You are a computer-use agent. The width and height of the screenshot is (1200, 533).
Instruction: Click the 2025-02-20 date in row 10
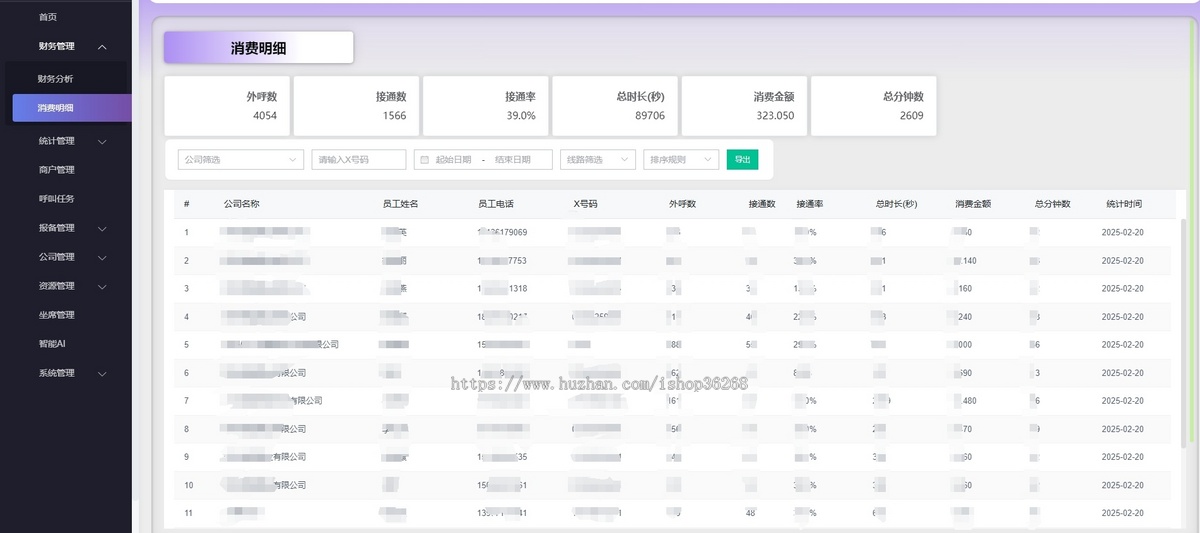click(1122, 485)
